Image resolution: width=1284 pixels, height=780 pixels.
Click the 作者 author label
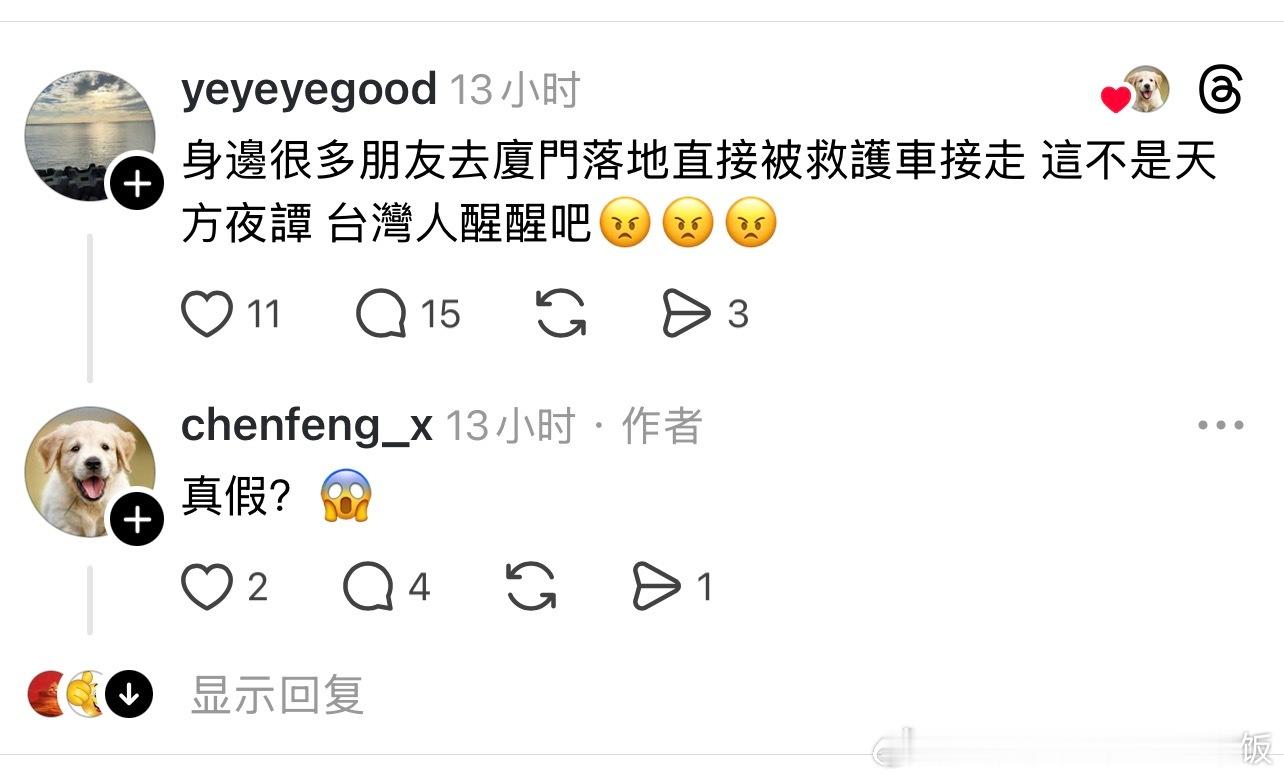pos(662,427)
